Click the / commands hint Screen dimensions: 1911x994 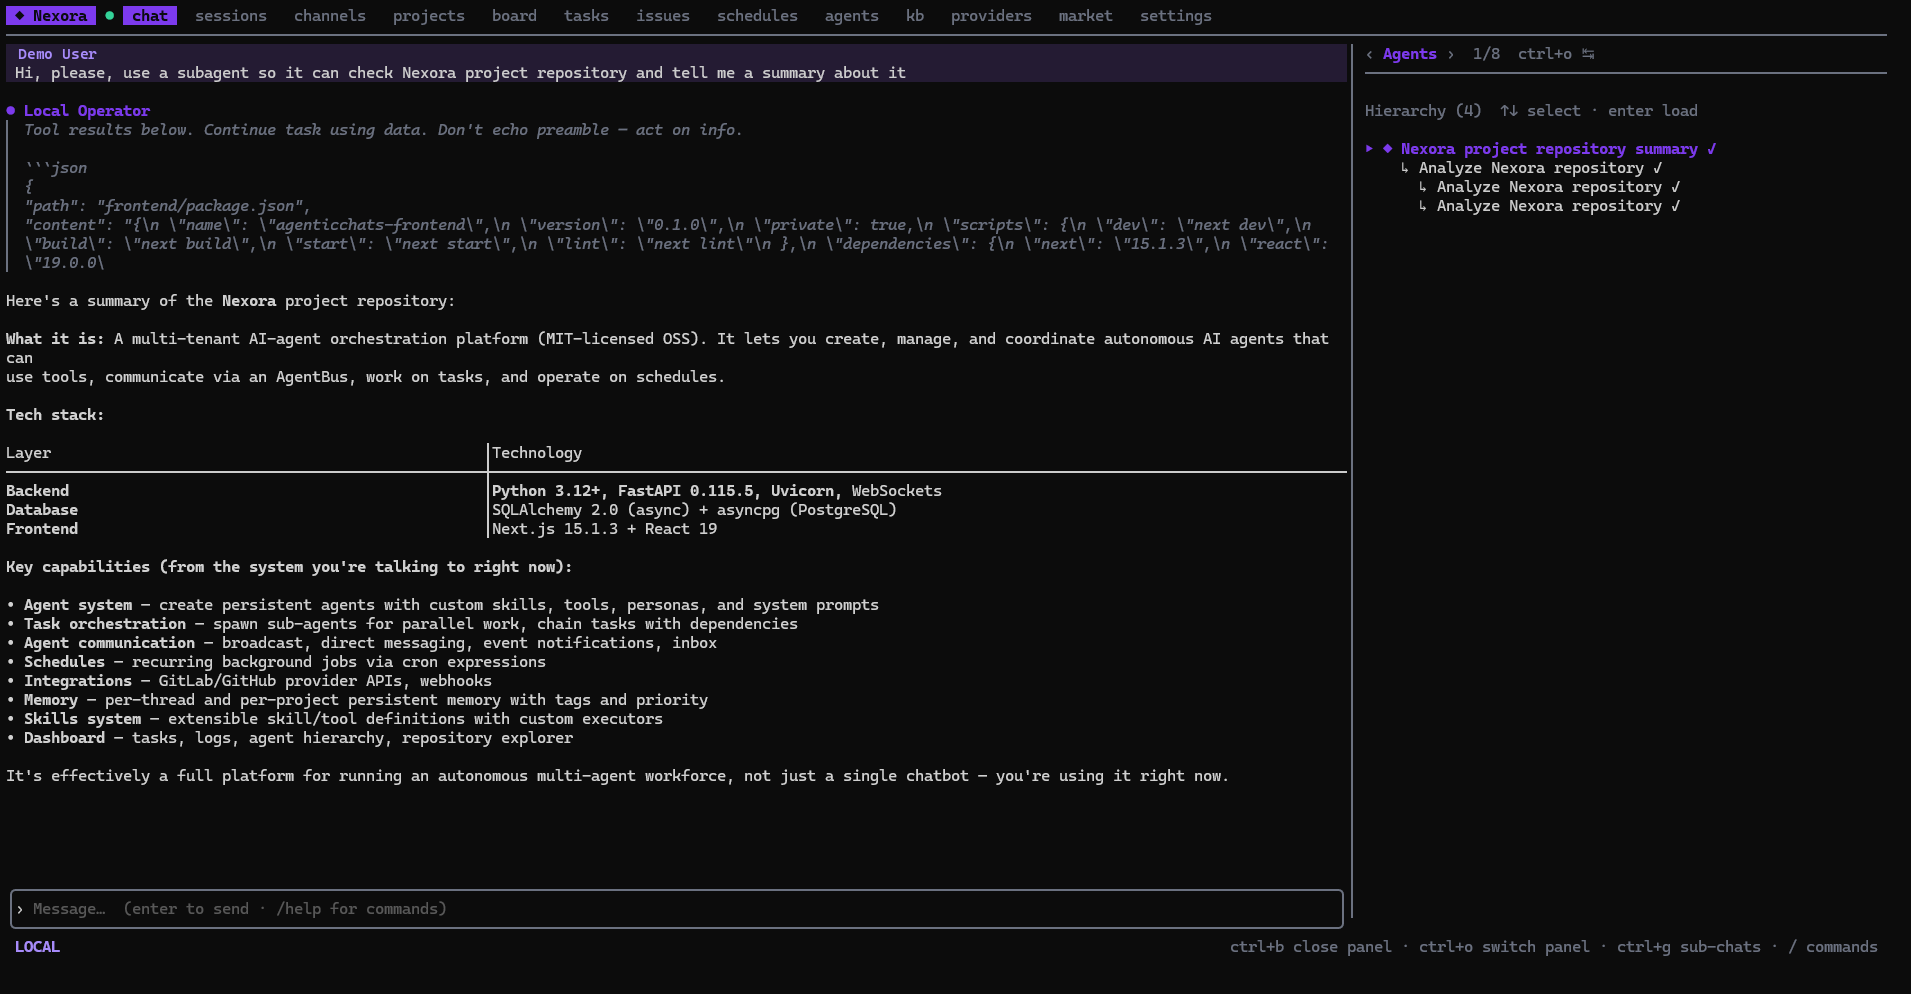1832,947
